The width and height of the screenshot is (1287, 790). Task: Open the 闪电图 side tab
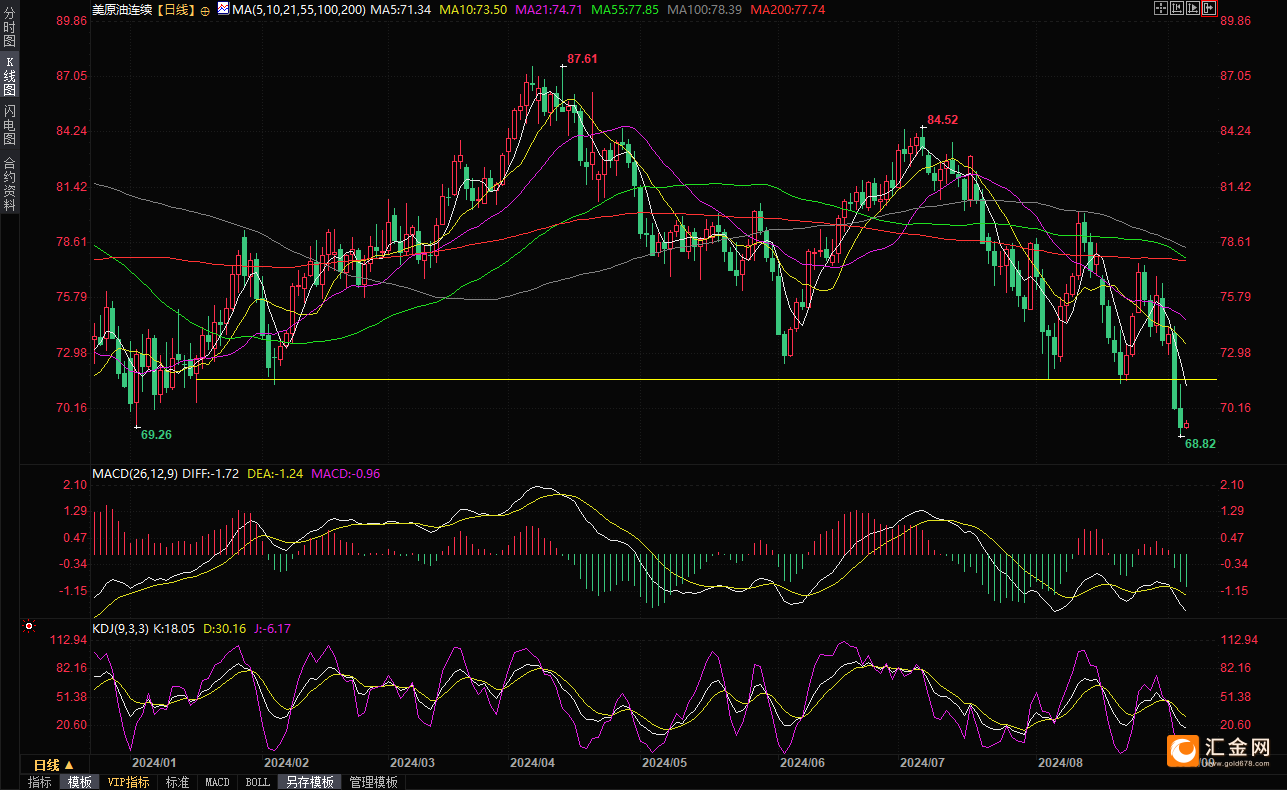[9, 124]
